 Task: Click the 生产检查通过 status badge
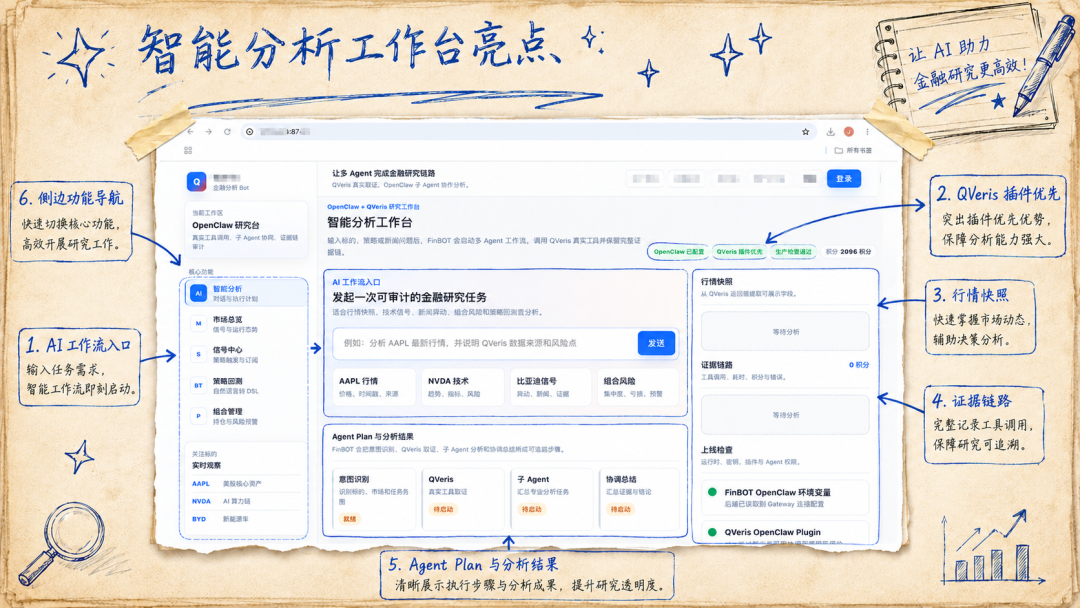[x=793, y=252]
